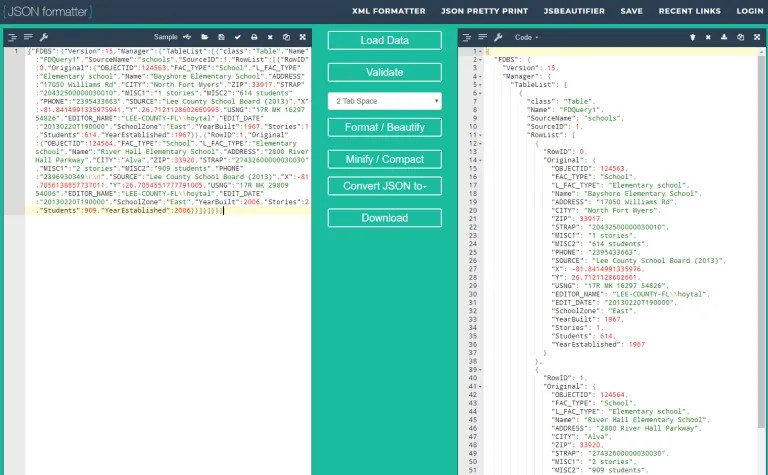The width and height of the screenshot is (768, 475).
Task: Click inside the left JSON input editor text
Action: pyautogui.click(x=167, y=131)
